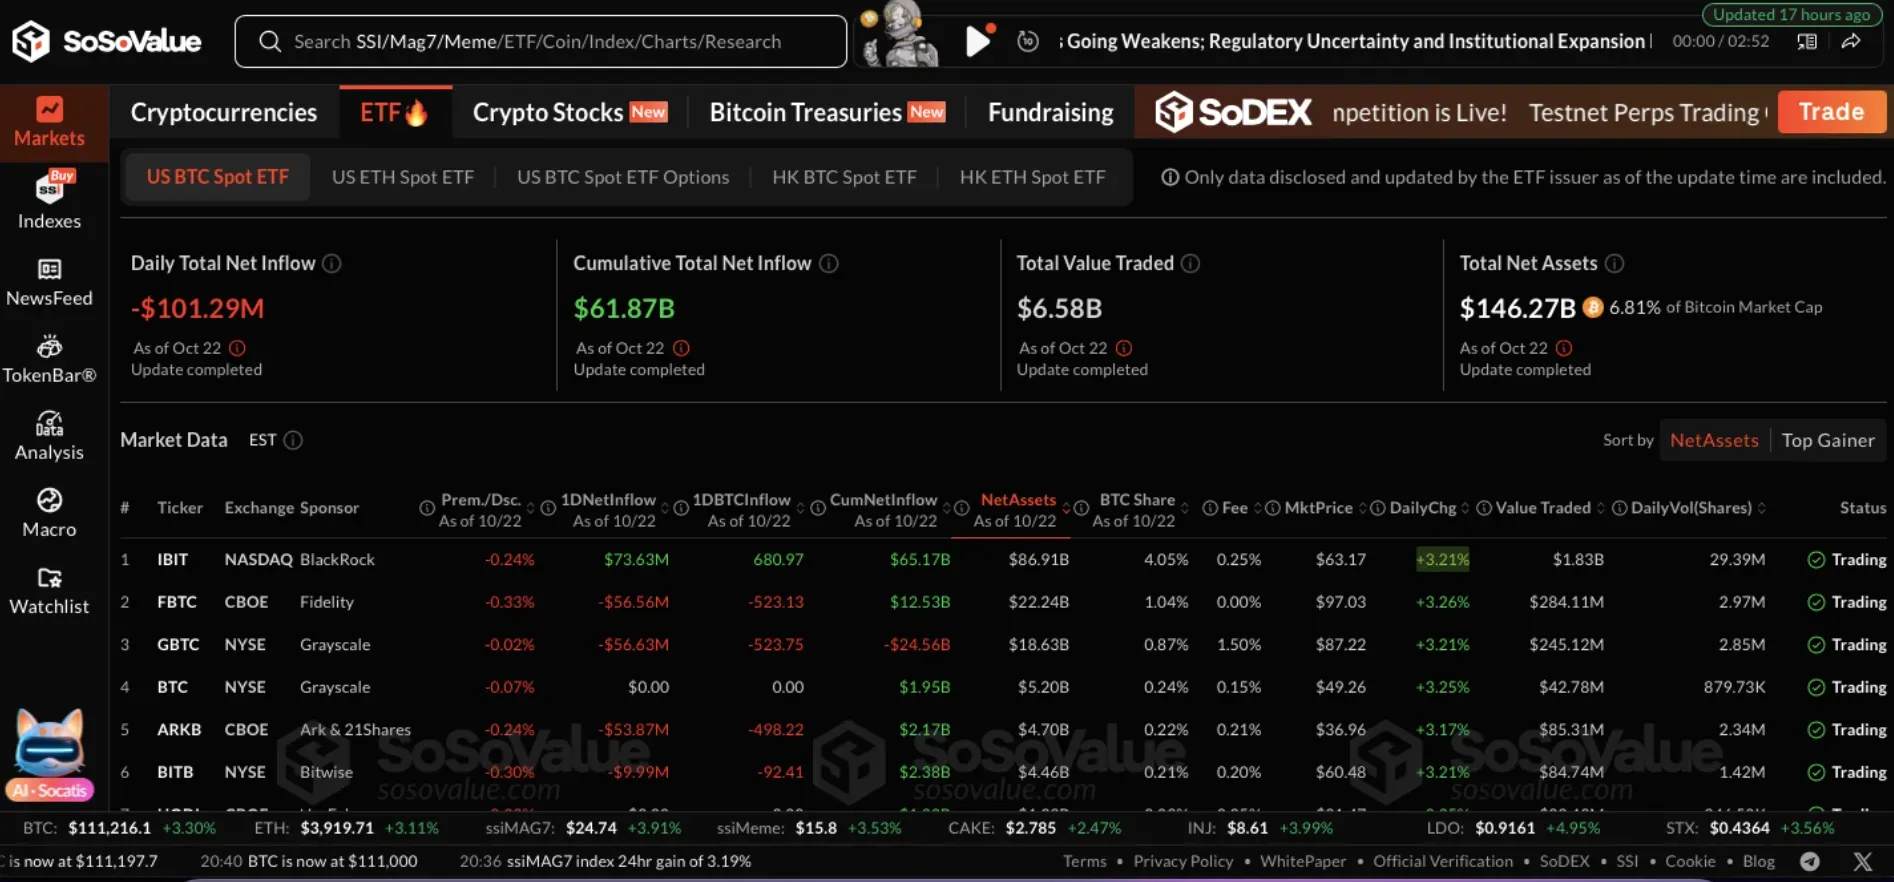Sort by NetAssets toggle button
1894x882 pixels.
point(1714,440)
